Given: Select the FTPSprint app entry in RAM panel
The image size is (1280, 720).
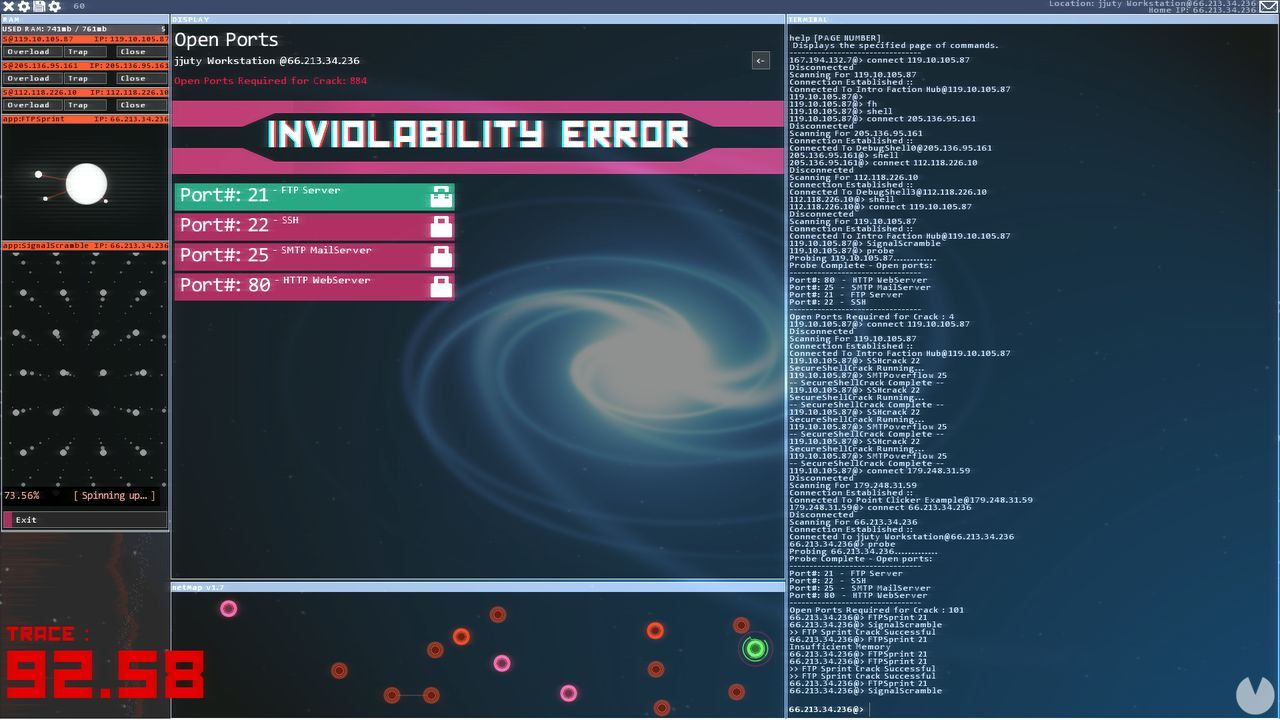Looking at the screenshot, I should 85,118.
